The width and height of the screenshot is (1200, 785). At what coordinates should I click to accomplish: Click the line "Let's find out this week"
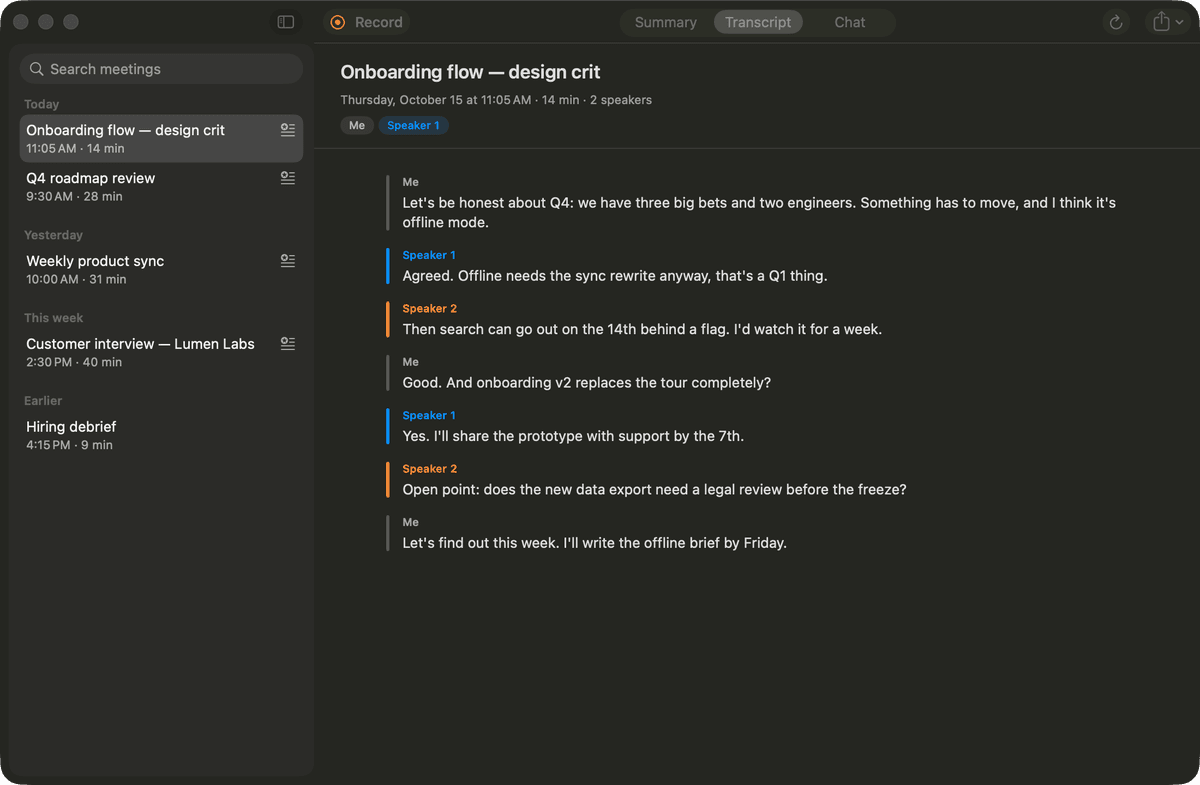tap(595, 543)
